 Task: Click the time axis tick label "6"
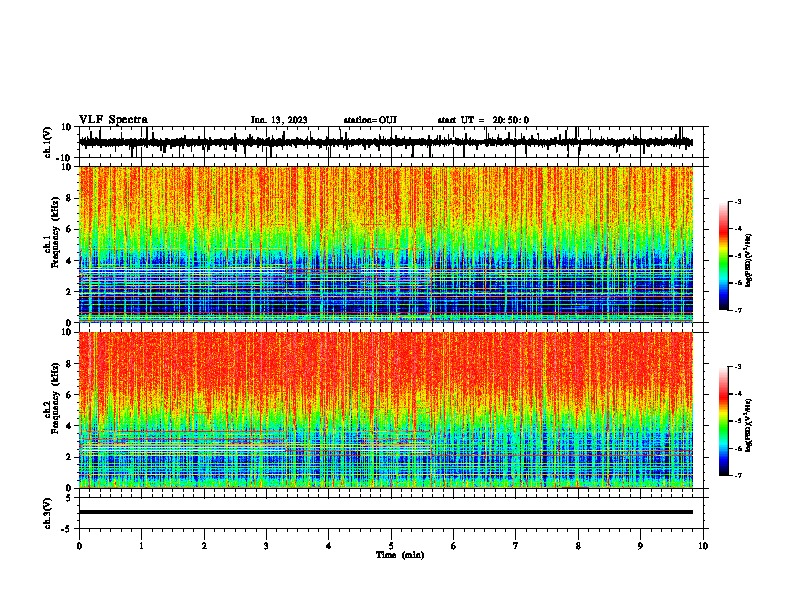(x=454, y=546)
